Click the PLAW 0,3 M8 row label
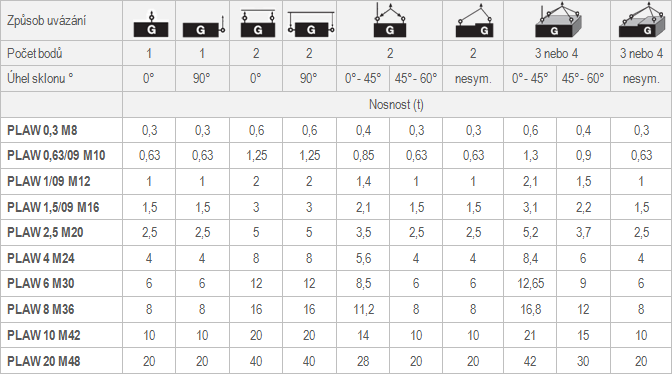672x374 pixels. coord(42,130)
